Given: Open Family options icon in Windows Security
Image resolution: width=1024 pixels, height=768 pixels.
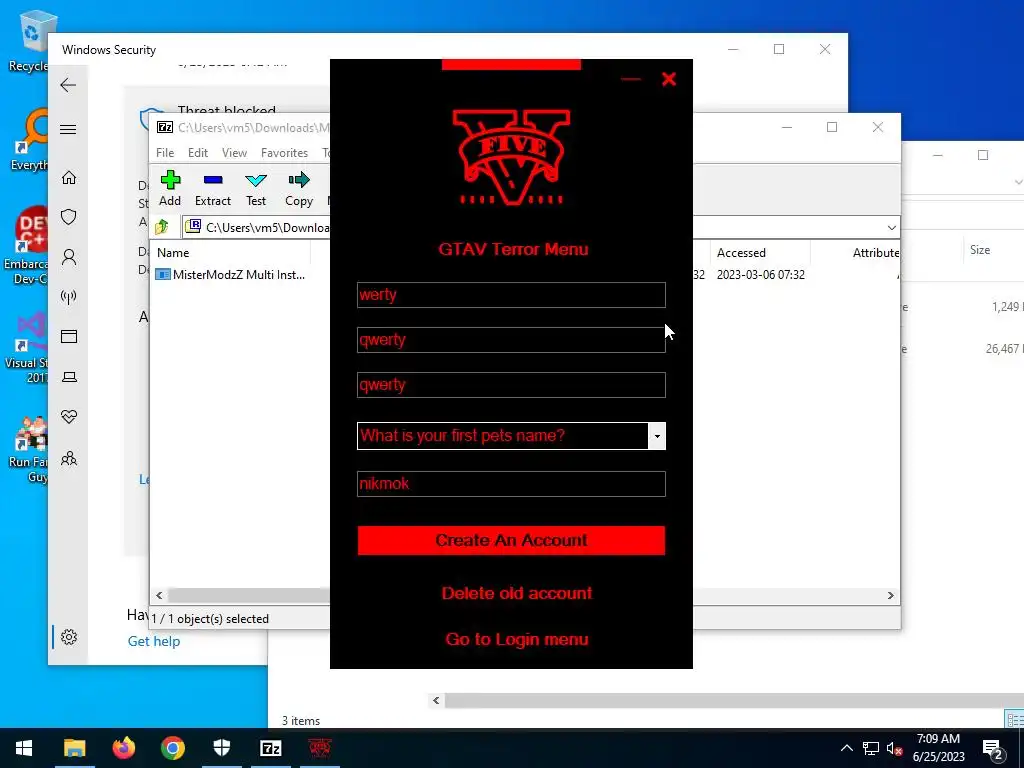Looking at the screenshot, I should pyautogui.click(x=69, y=458).
